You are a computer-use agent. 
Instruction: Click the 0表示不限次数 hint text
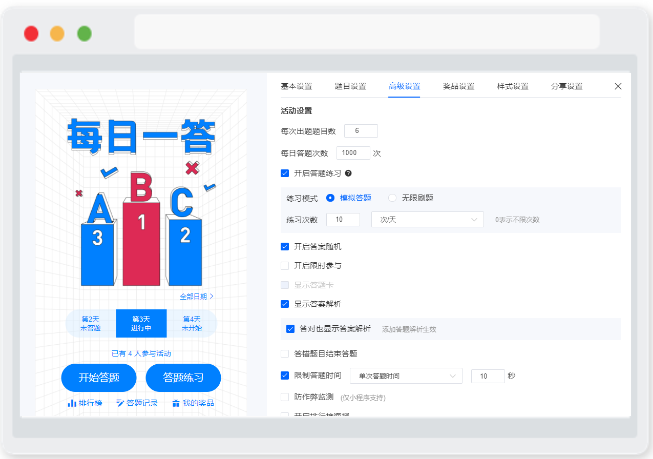coord(517,220)
